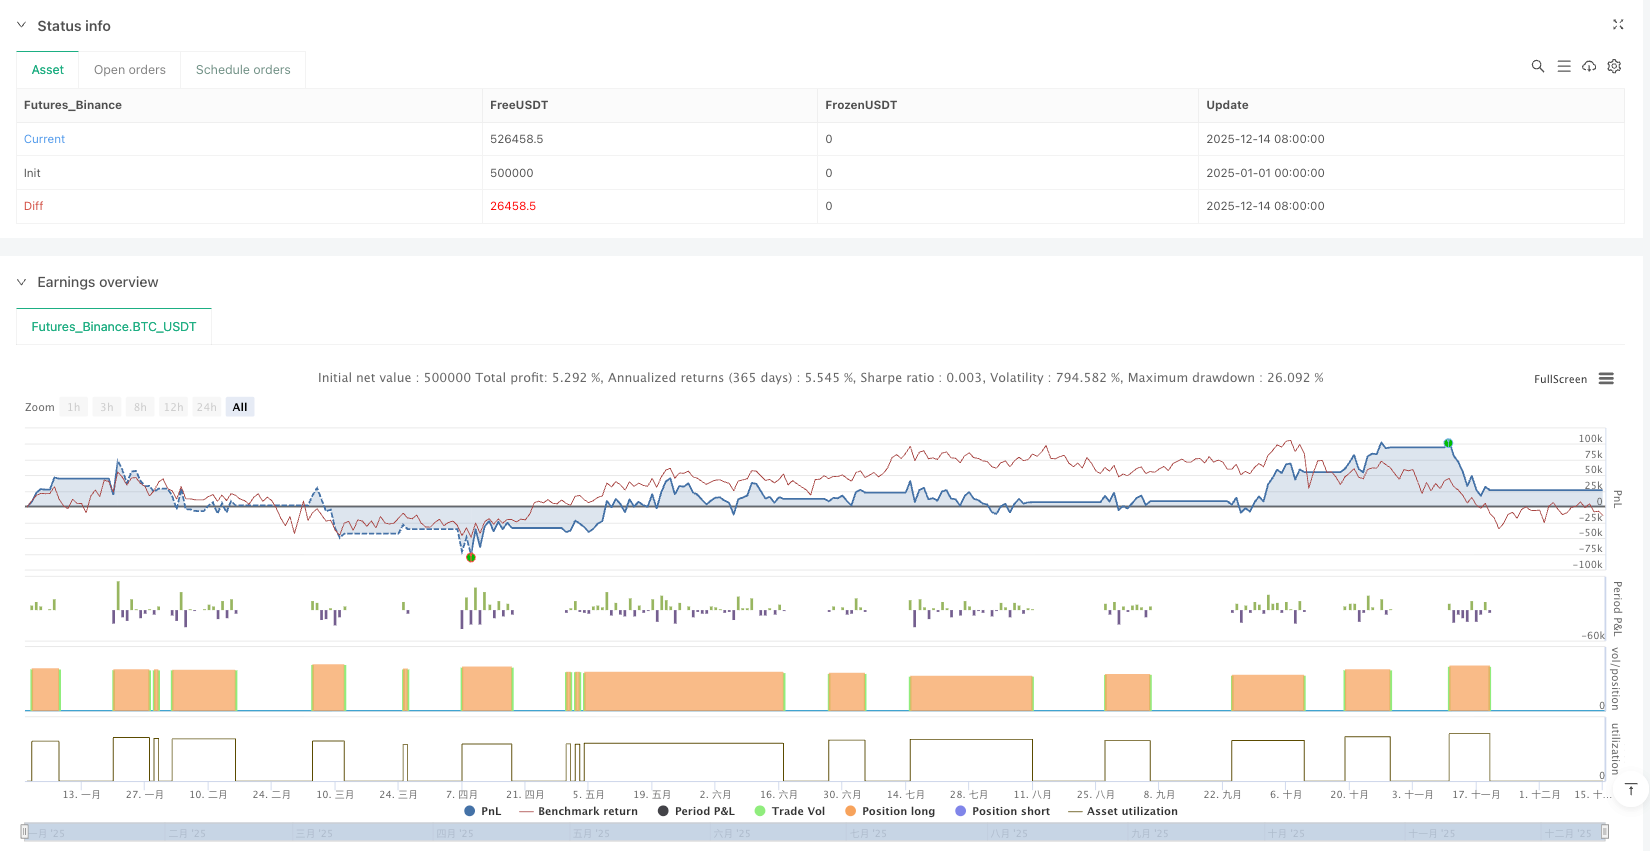
Task: Toggle the PnL series in legend
Action: [x=483, y=811]
